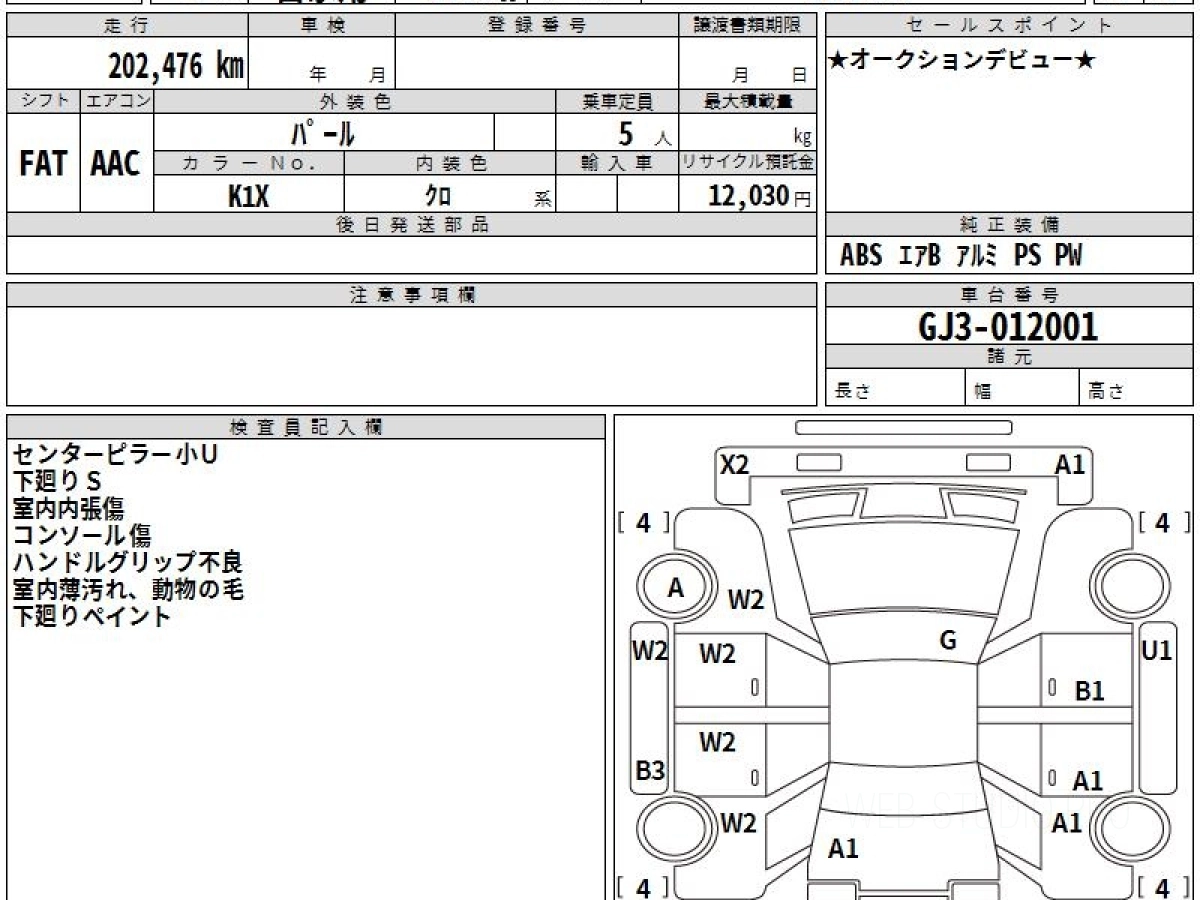This screenshot has height=900, width=1200.
Task: Click the wheel circle marked A
Action: pos(676,589)
